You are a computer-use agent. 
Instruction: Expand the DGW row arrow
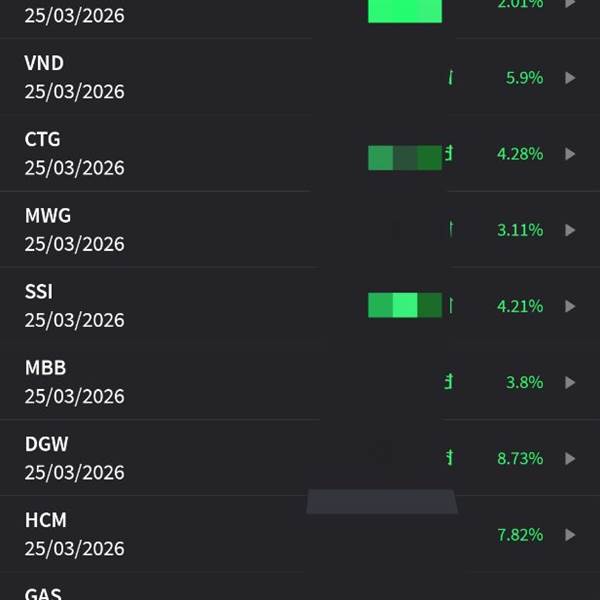[570, 458]
